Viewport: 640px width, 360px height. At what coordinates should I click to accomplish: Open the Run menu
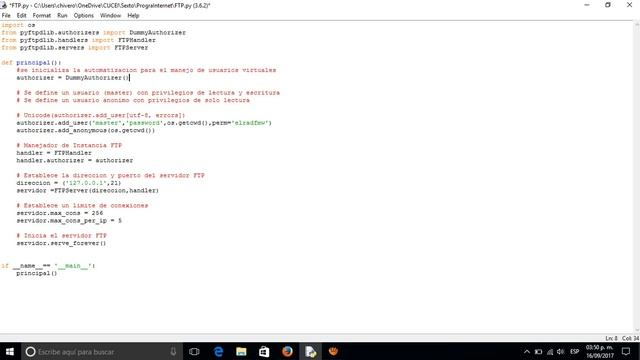pyautogui.click(x=62, y=16)
